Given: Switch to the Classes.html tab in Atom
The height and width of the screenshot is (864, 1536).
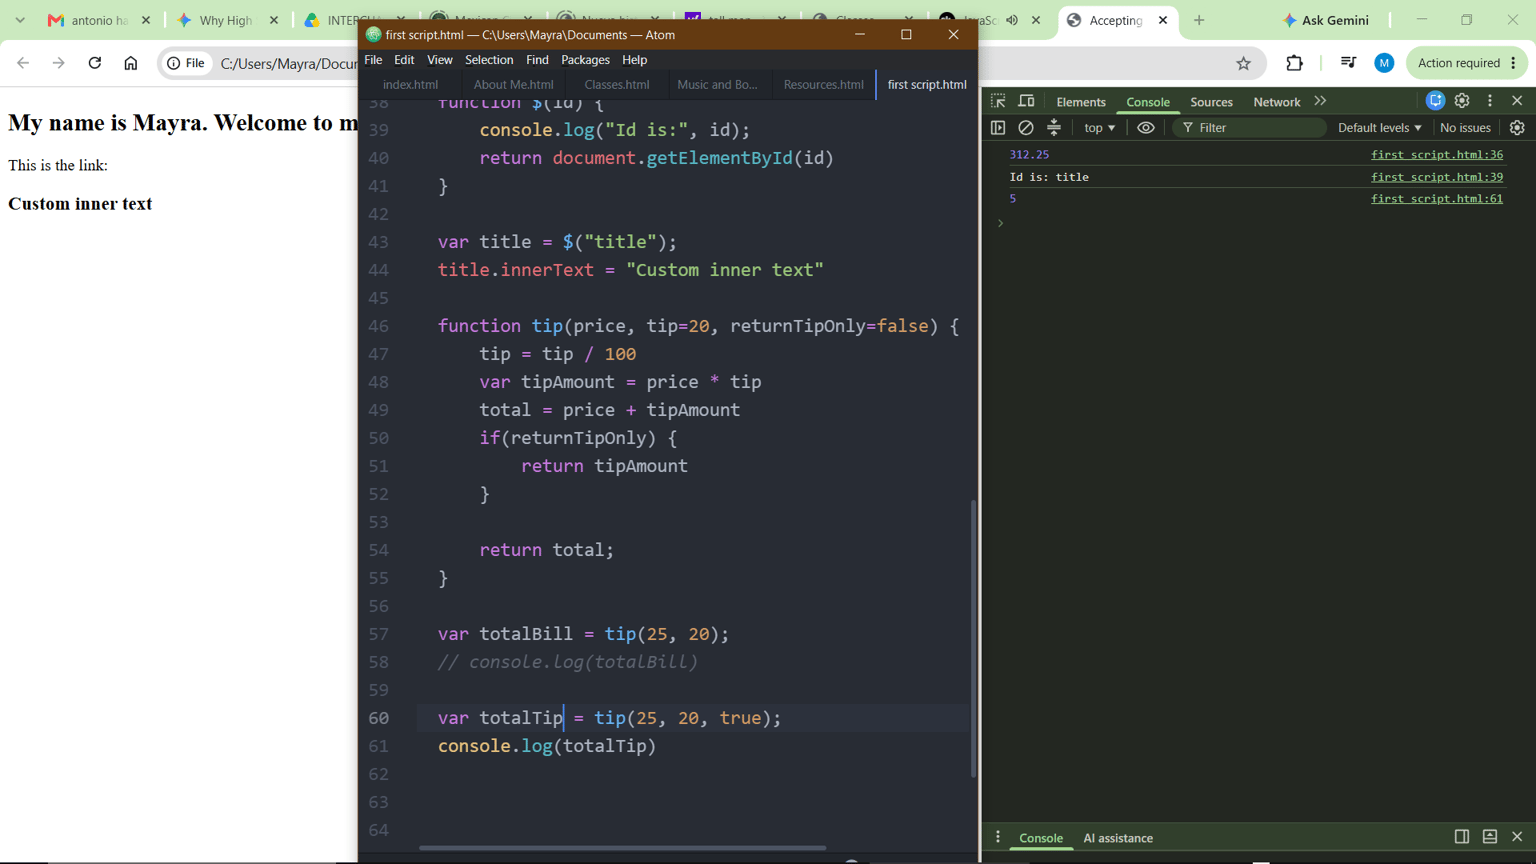Looking at the screenshot, I should pos(617,85).
